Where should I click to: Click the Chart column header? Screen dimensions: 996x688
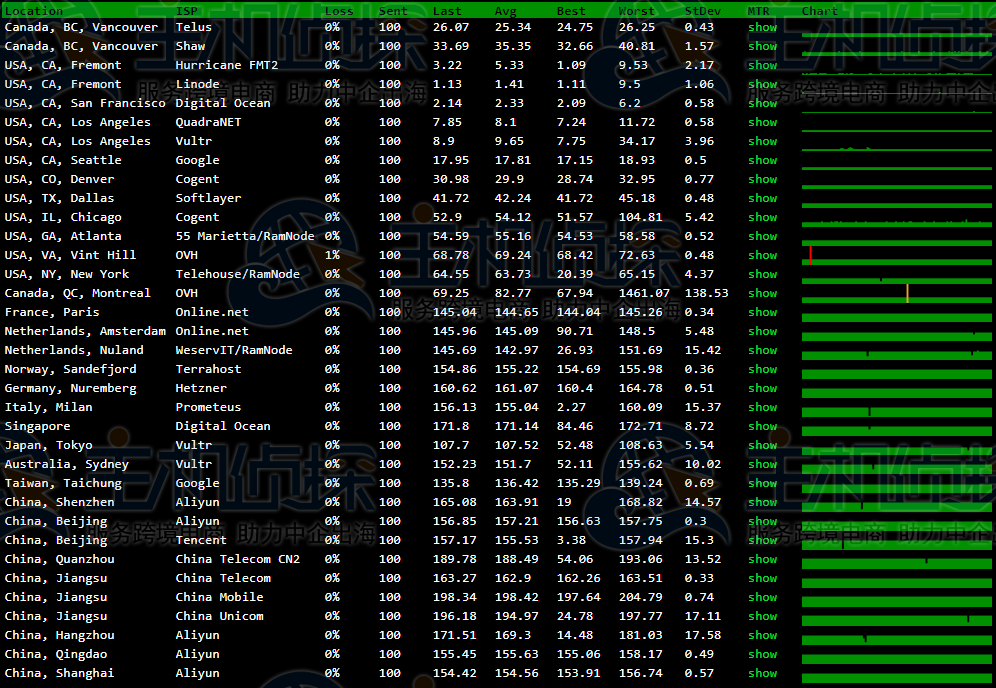[819, 11]
